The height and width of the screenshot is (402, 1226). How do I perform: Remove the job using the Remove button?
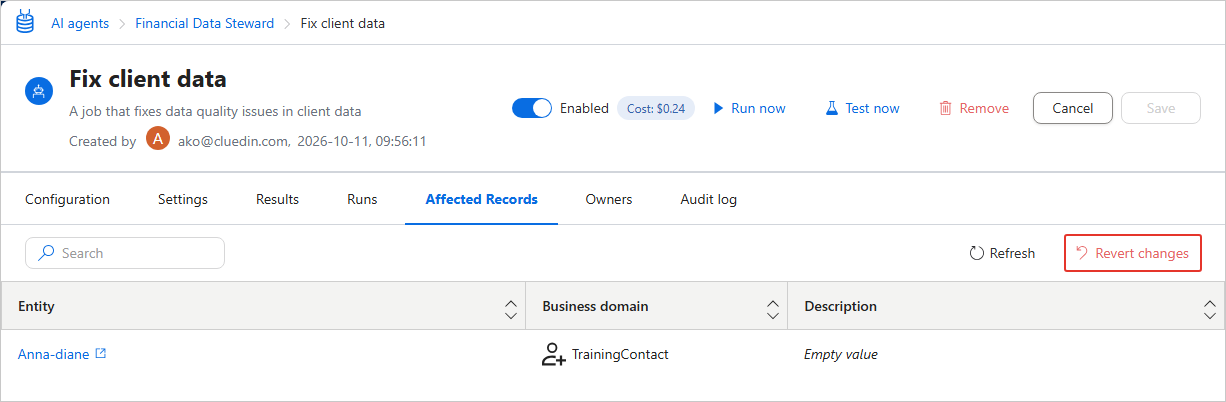click(x=974, y=108)
